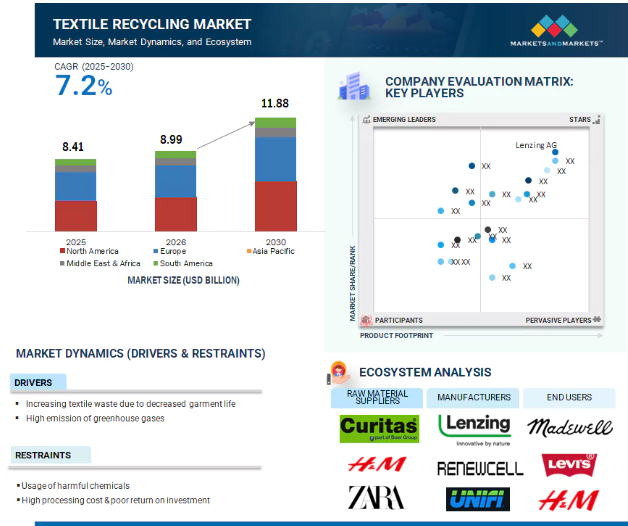Click the Middle East & Africa gray legend marker
The image size is (628, 526).
click(x=62, y=264)
